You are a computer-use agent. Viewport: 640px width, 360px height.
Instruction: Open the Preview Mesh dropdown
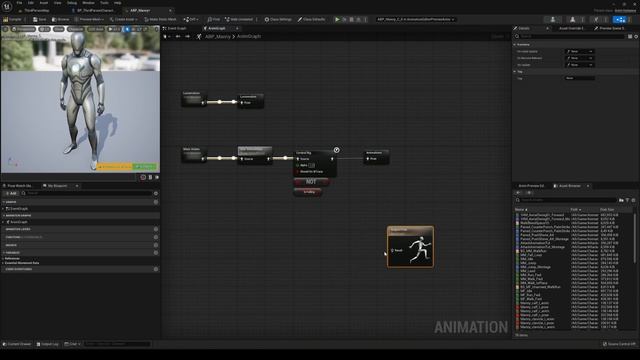[x=89, y=19]
